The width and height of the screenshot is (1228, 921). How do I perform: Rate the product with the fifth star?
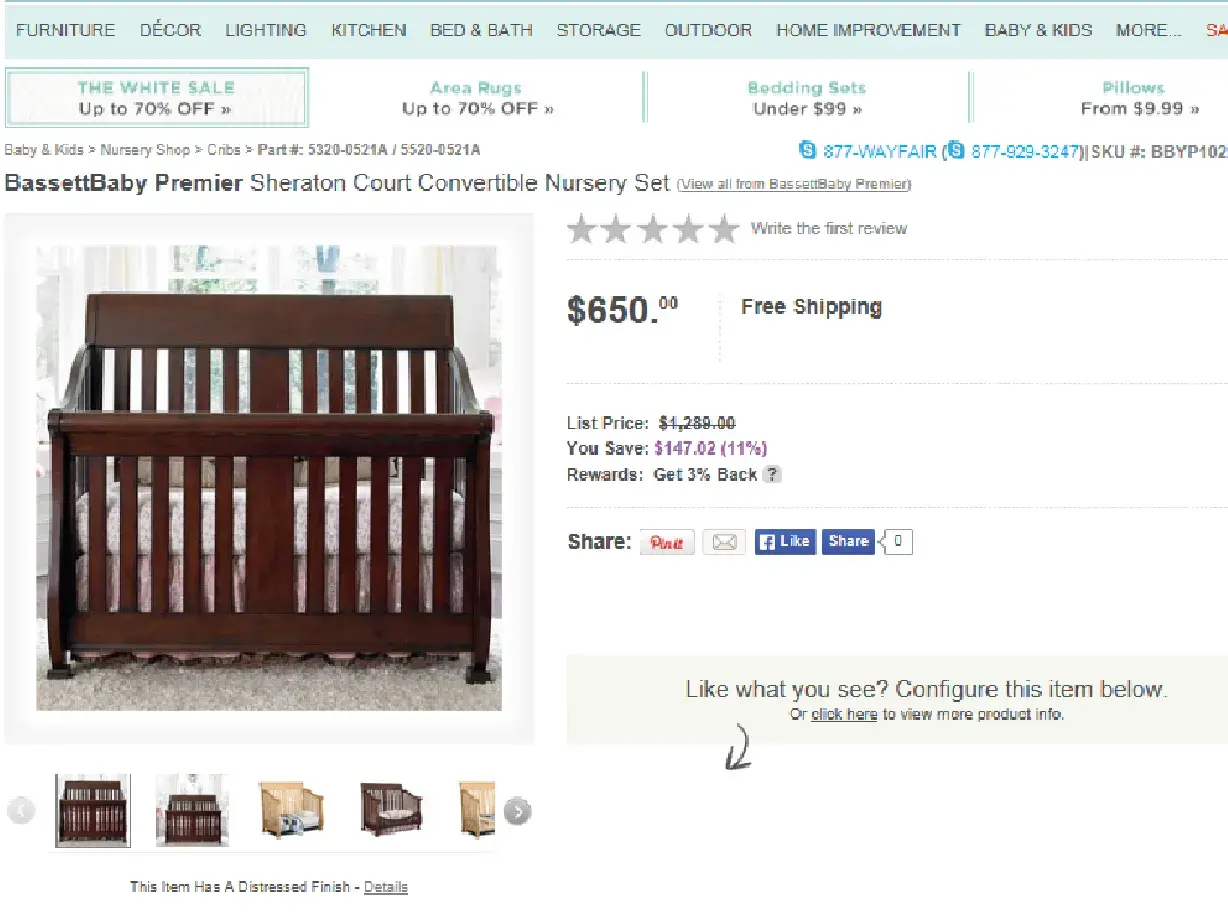coord(724,229)
